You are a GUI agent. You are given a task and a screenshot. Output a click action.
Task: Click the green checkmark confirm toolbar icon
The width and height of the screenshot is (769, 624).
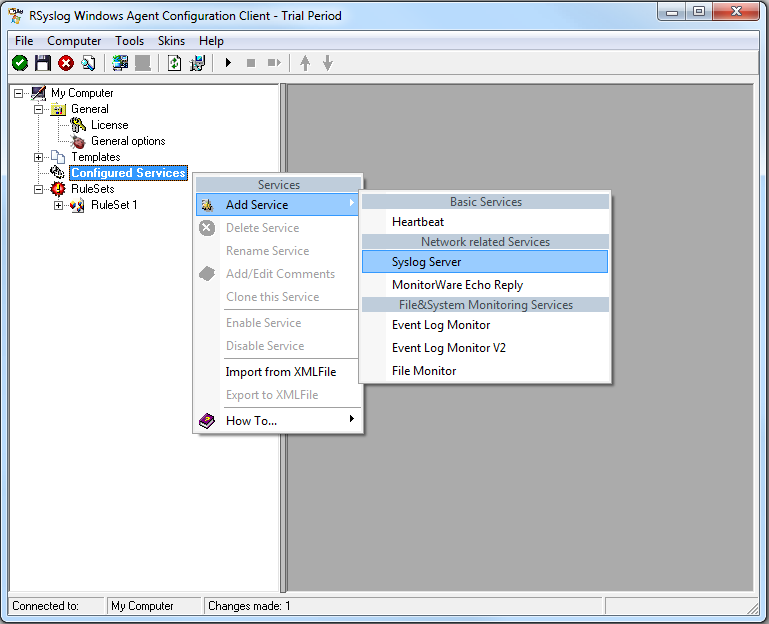20,63
